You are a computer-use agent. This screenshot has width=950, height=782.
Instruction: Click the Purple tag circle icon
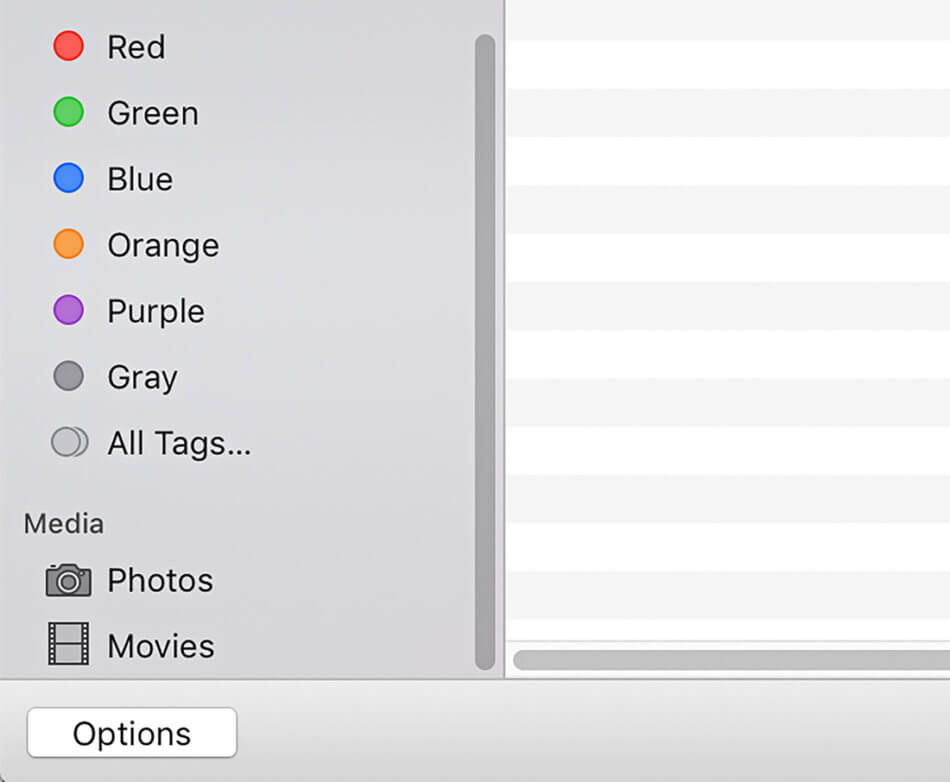coord(67,310)
